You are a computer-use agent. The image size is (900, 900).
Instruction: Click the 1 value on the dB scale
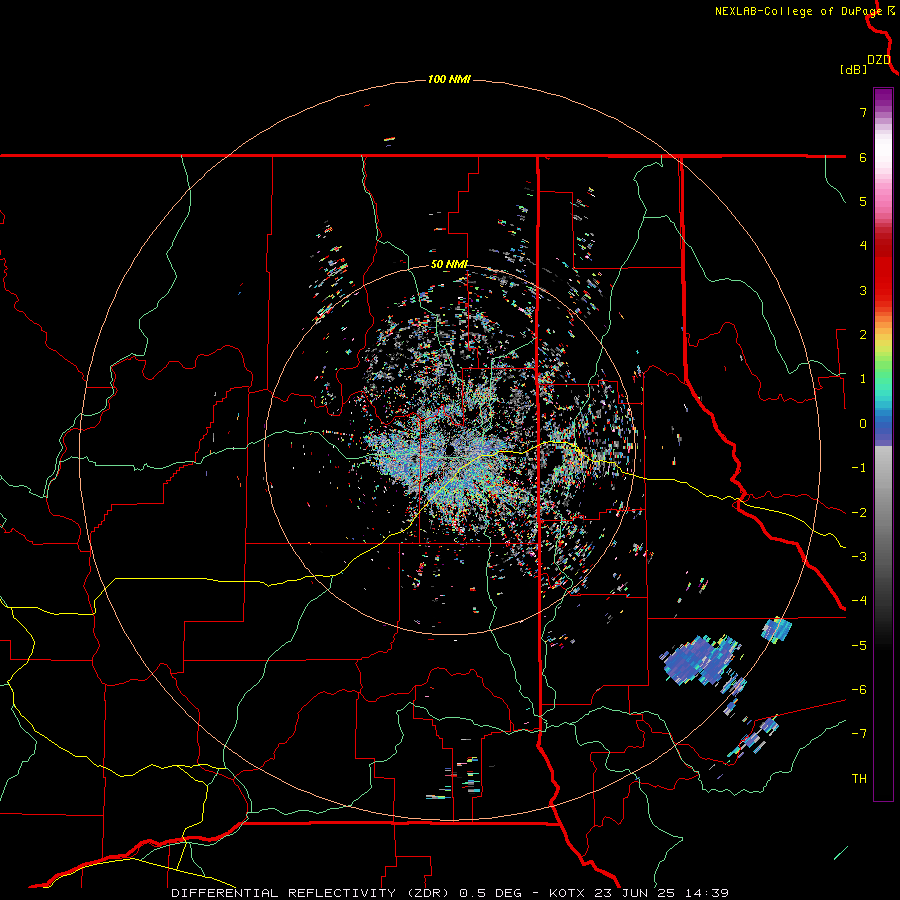tap(863, 379)
